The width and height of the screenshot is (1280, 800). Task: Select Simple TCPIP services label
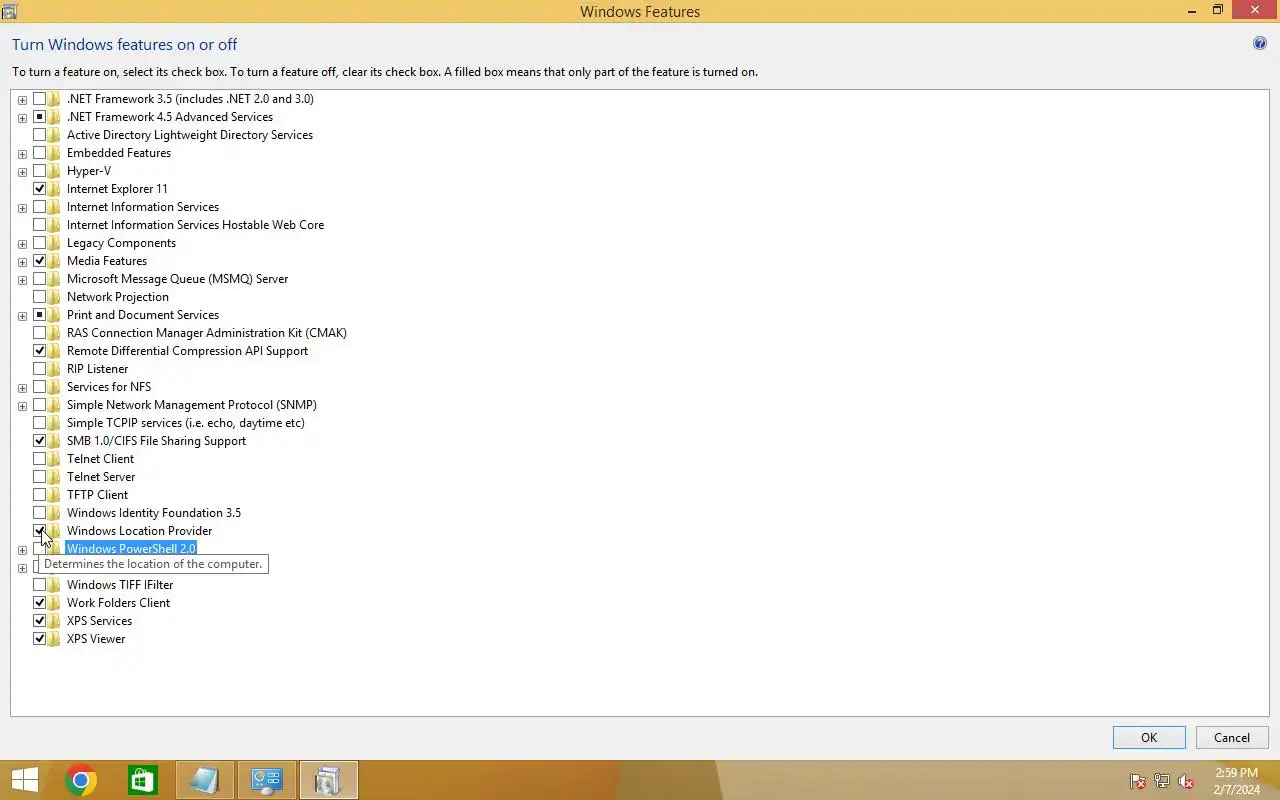186,423
